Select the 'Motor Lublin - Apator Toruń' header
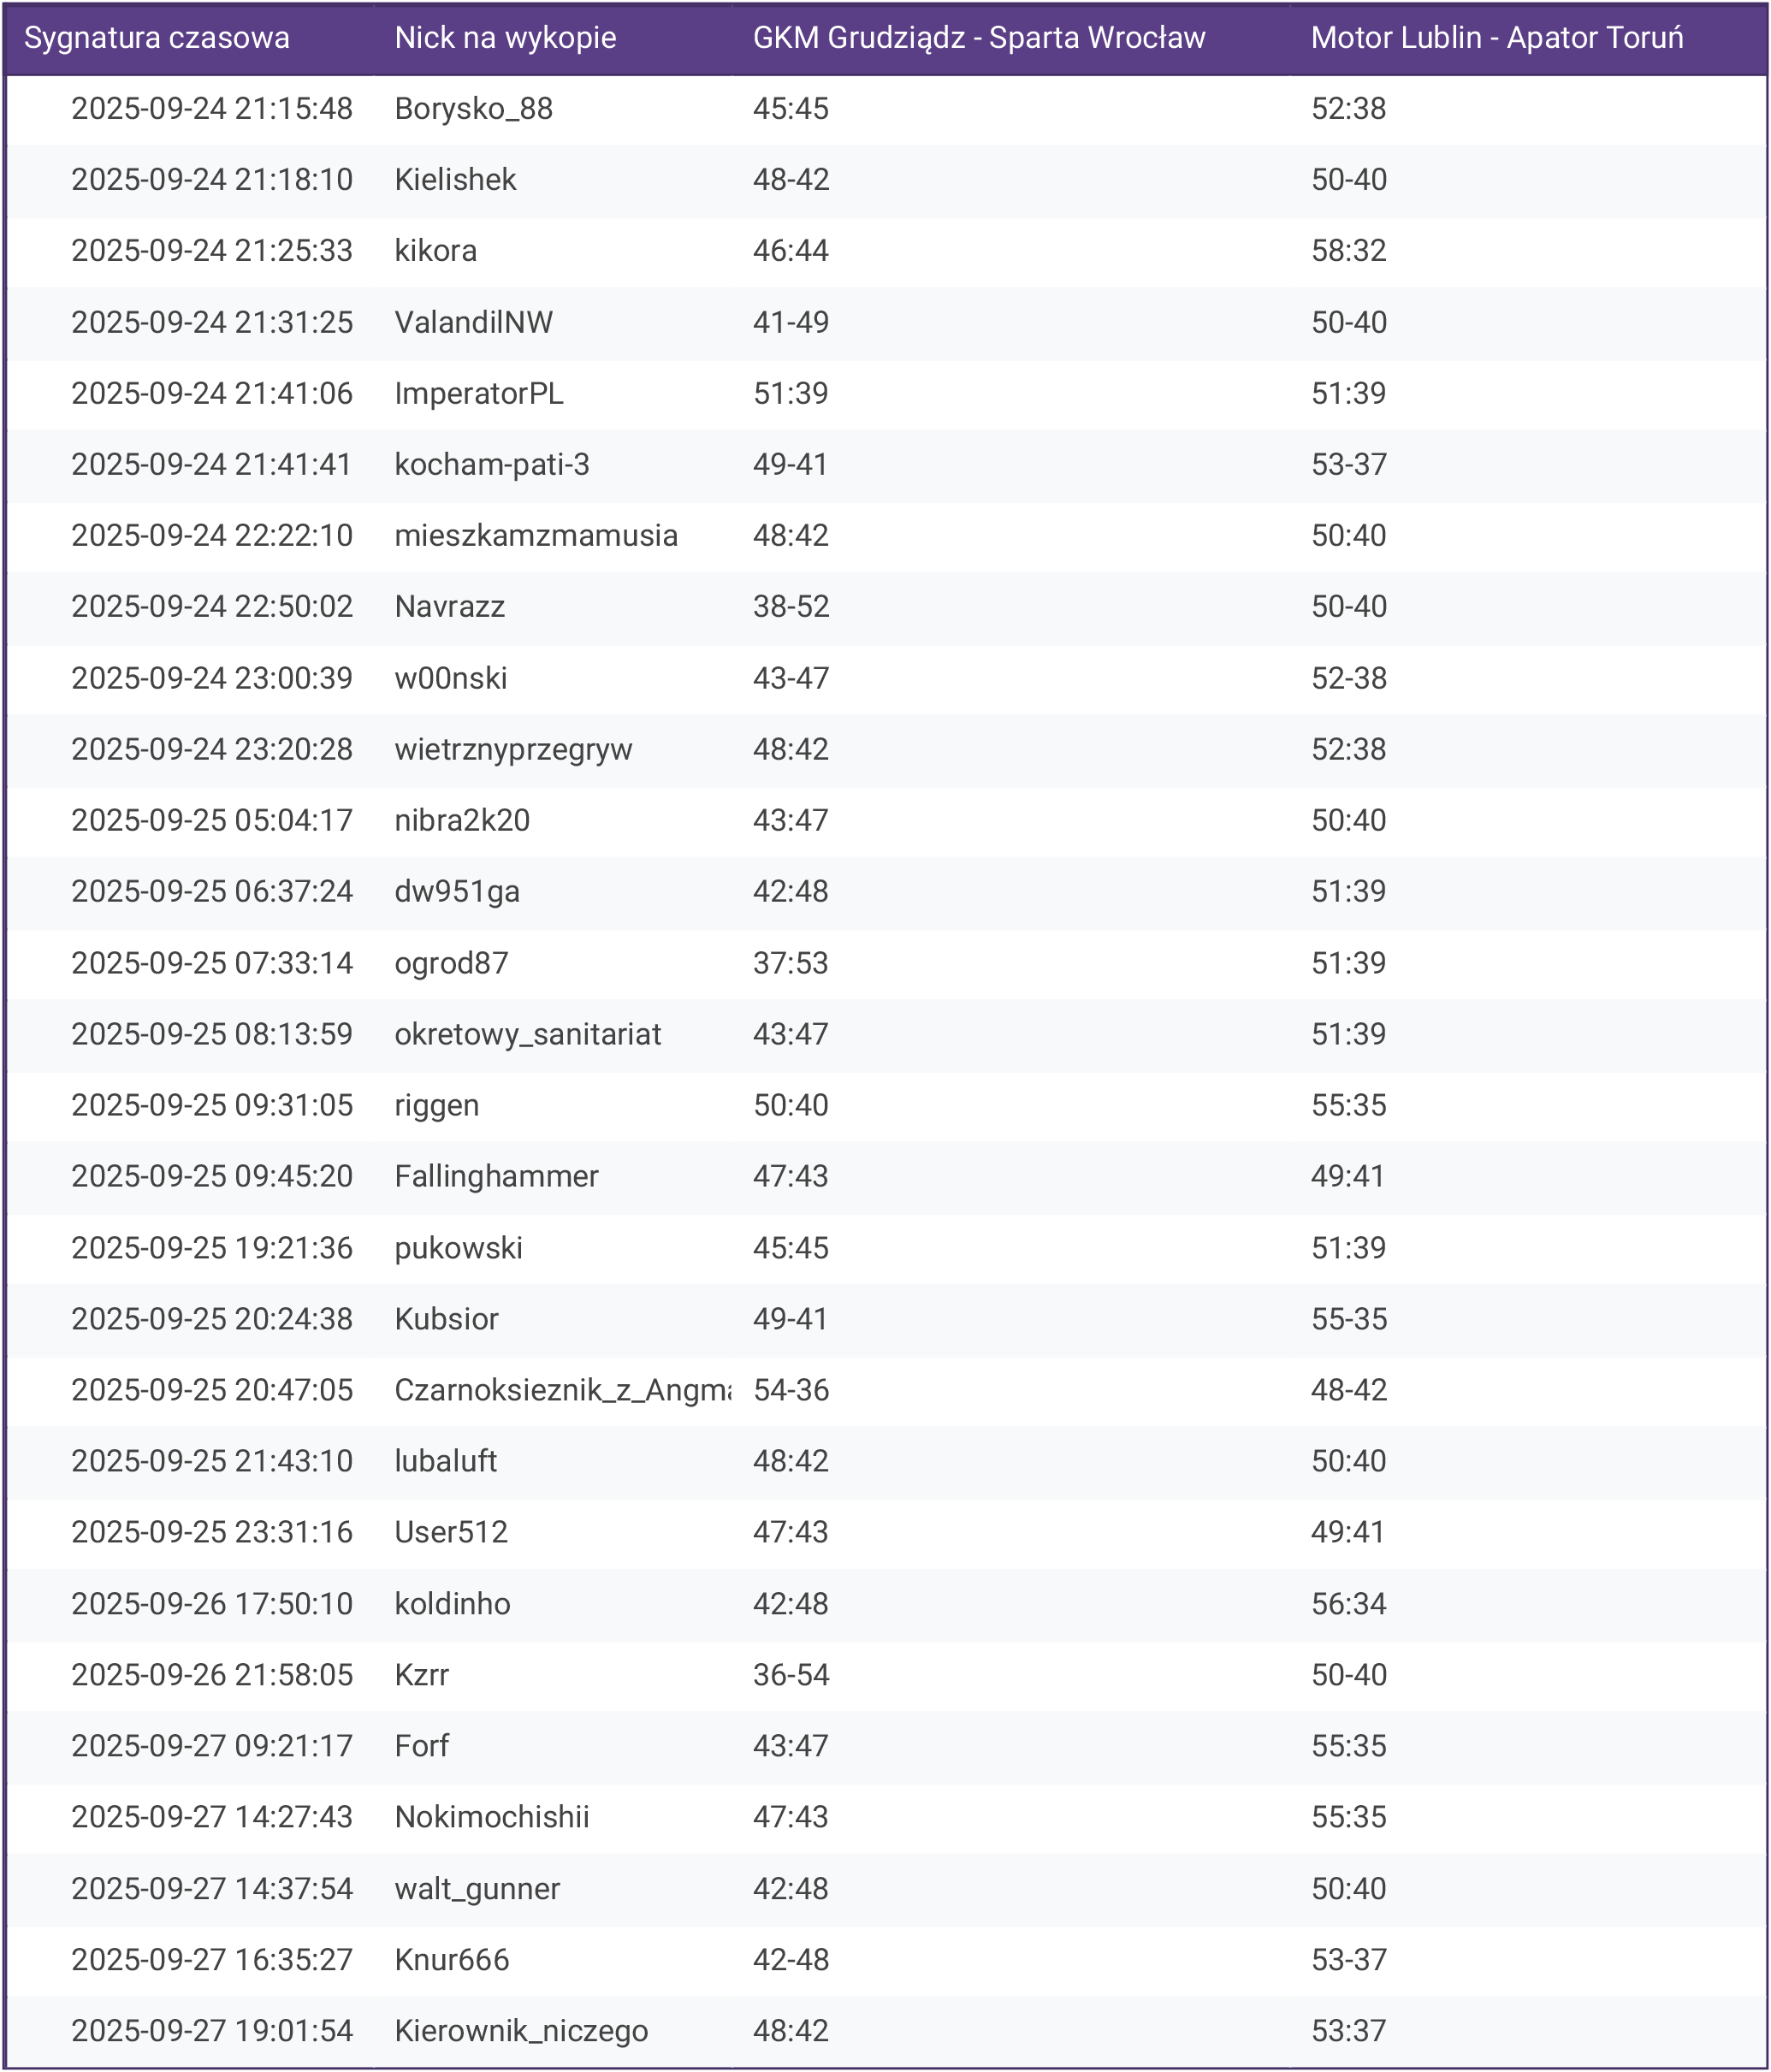 [x=1497, y=38]
